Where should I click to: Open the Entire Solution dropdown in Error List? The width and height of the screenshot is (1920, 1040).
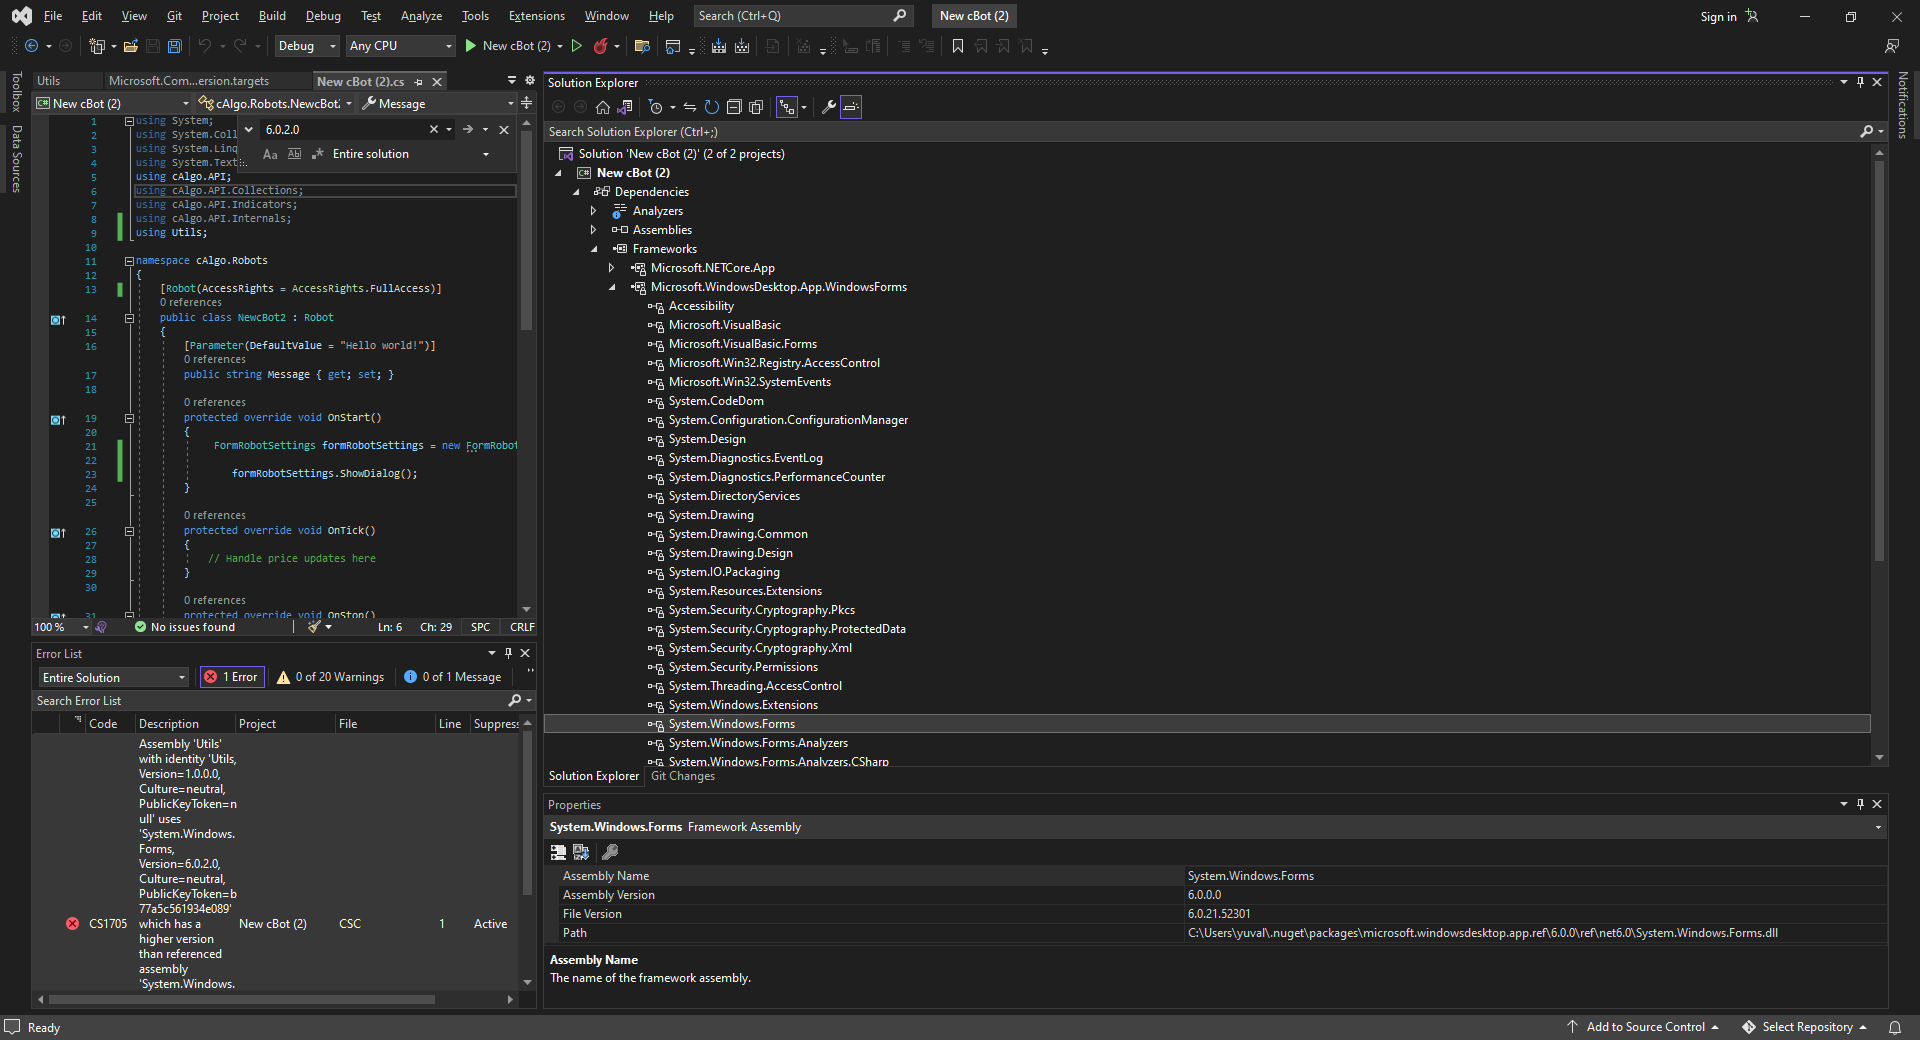click(113, 677)
